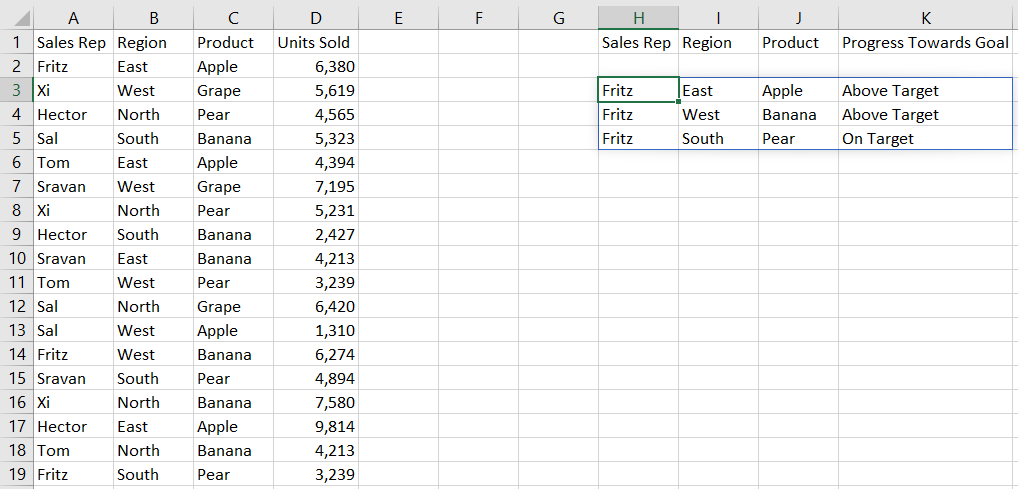This screenshot has width=1018, height=489.
Task: Click column H header
Action: tap(638, 18)
